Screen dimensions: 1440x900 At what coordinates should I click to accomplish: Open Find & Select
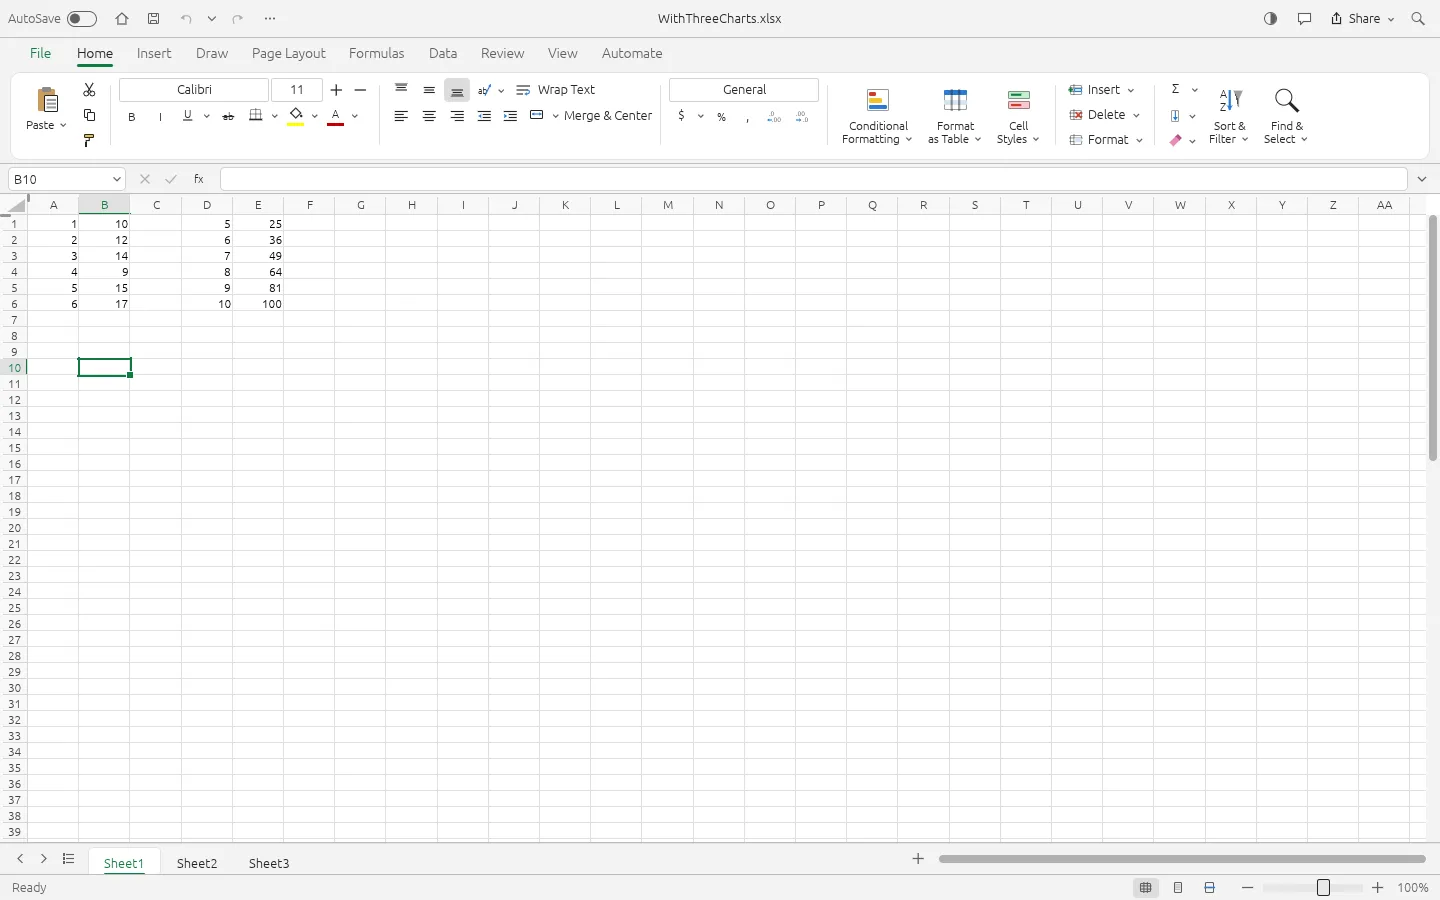point(1286,116)
